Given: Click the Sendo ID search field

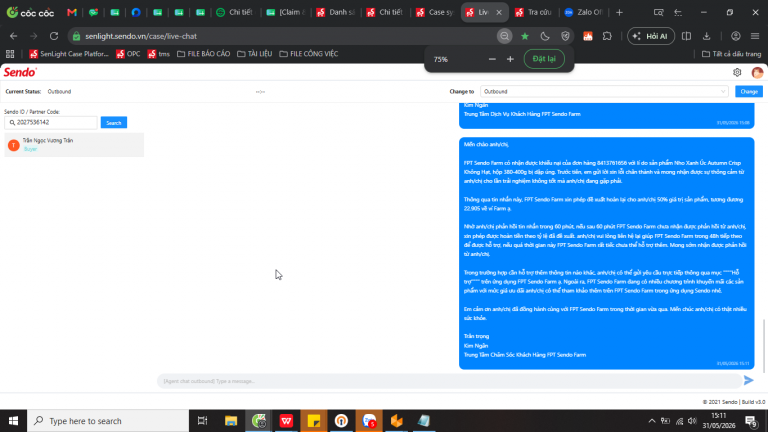Looking at the screenshot, I should (51, 122).
